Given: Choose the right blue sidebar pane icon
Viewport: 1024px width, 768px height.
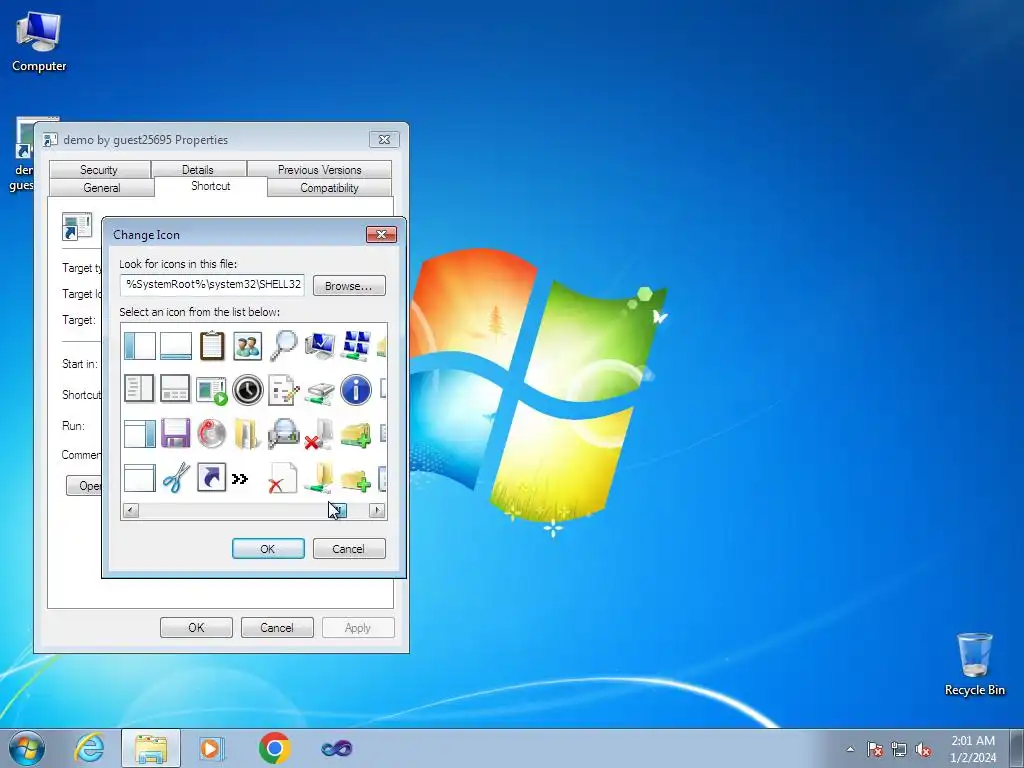Looking at the screenshot, I should (x=140, y=434).
